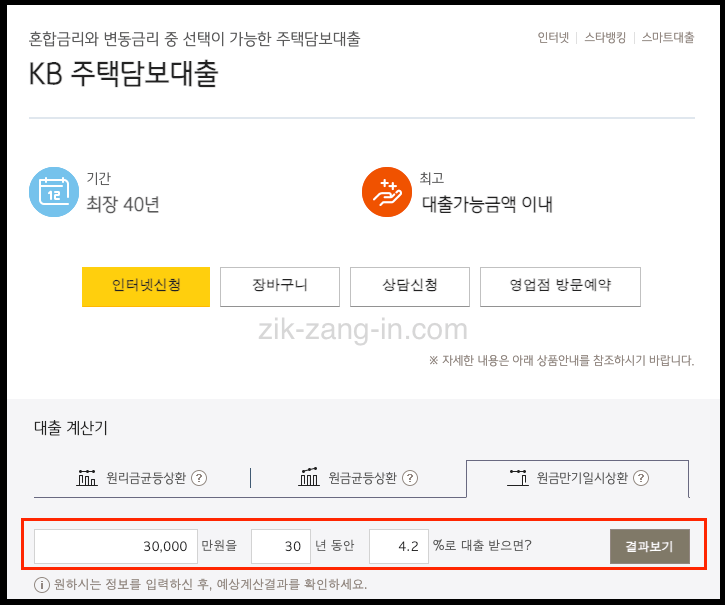Click the 상담신청 button
This screenshot has height=605, width=725.
(410, 287)
